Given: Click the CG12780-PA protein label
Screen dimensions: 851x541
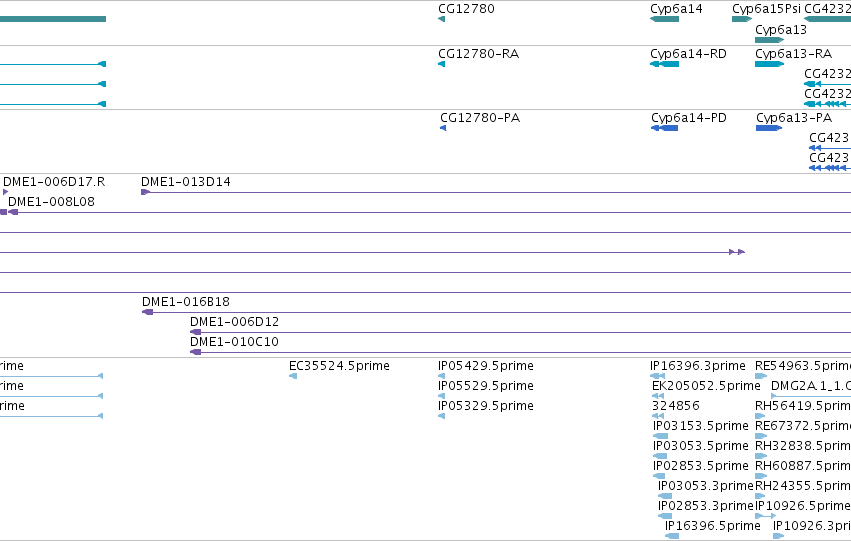Looking at the screenshot, I should tap(480, 118).
